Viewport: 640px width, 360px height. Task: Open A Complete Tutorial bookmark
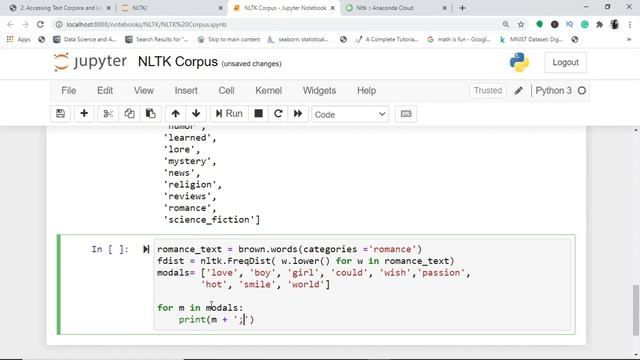pos(387,40)
